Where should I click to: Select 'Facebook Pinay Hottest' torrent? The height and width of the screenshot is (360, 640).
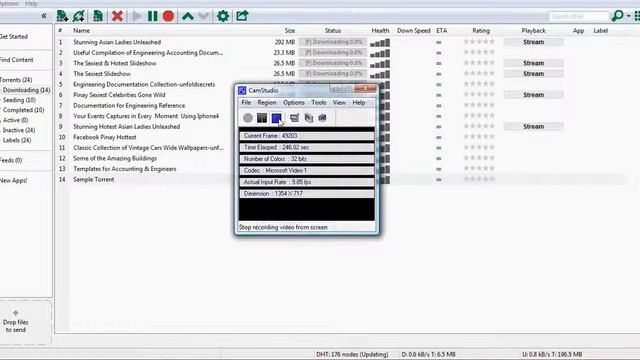coord(104,137)
